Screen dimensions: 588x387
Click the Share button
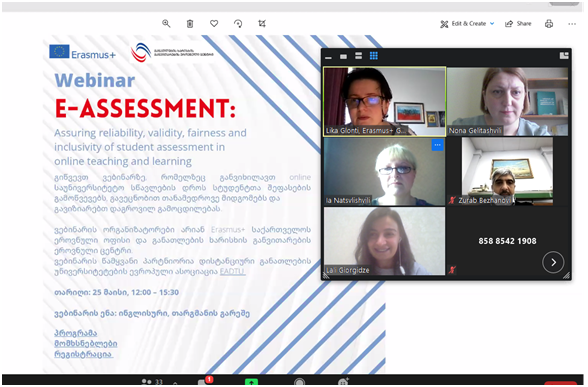click(x=518, y=24)
